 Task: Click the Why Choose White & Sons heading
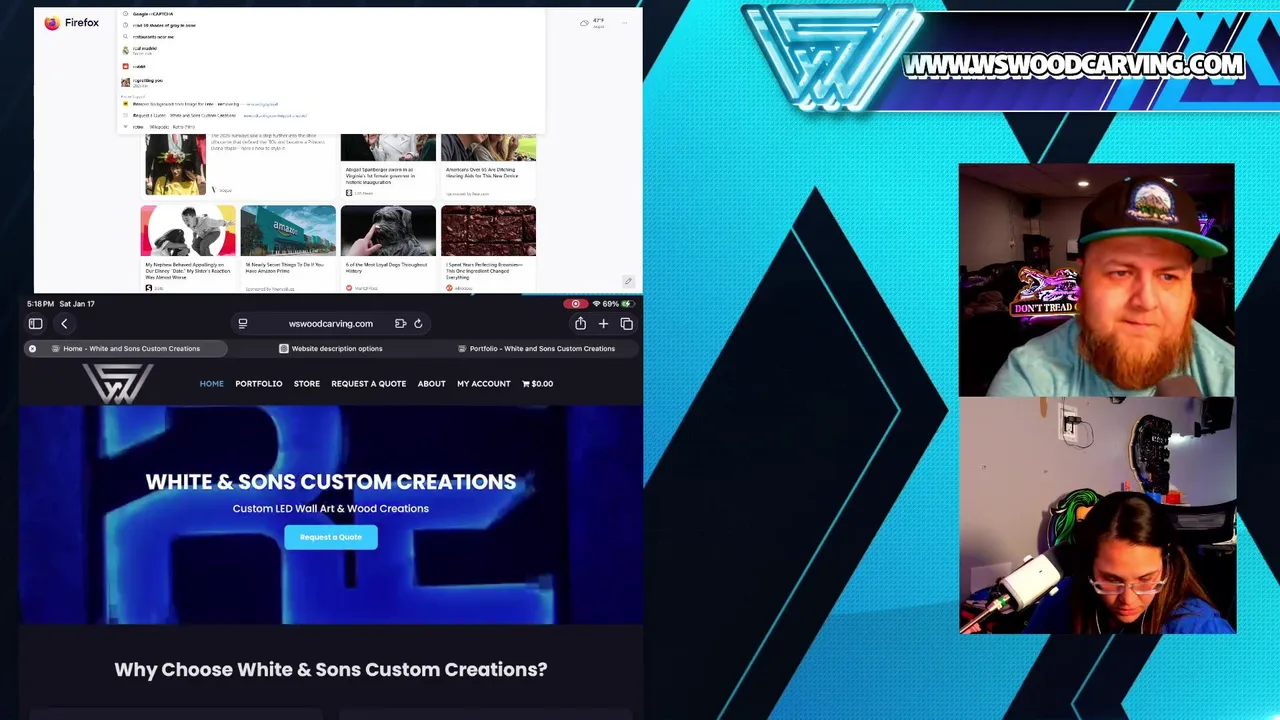(330, 669)
